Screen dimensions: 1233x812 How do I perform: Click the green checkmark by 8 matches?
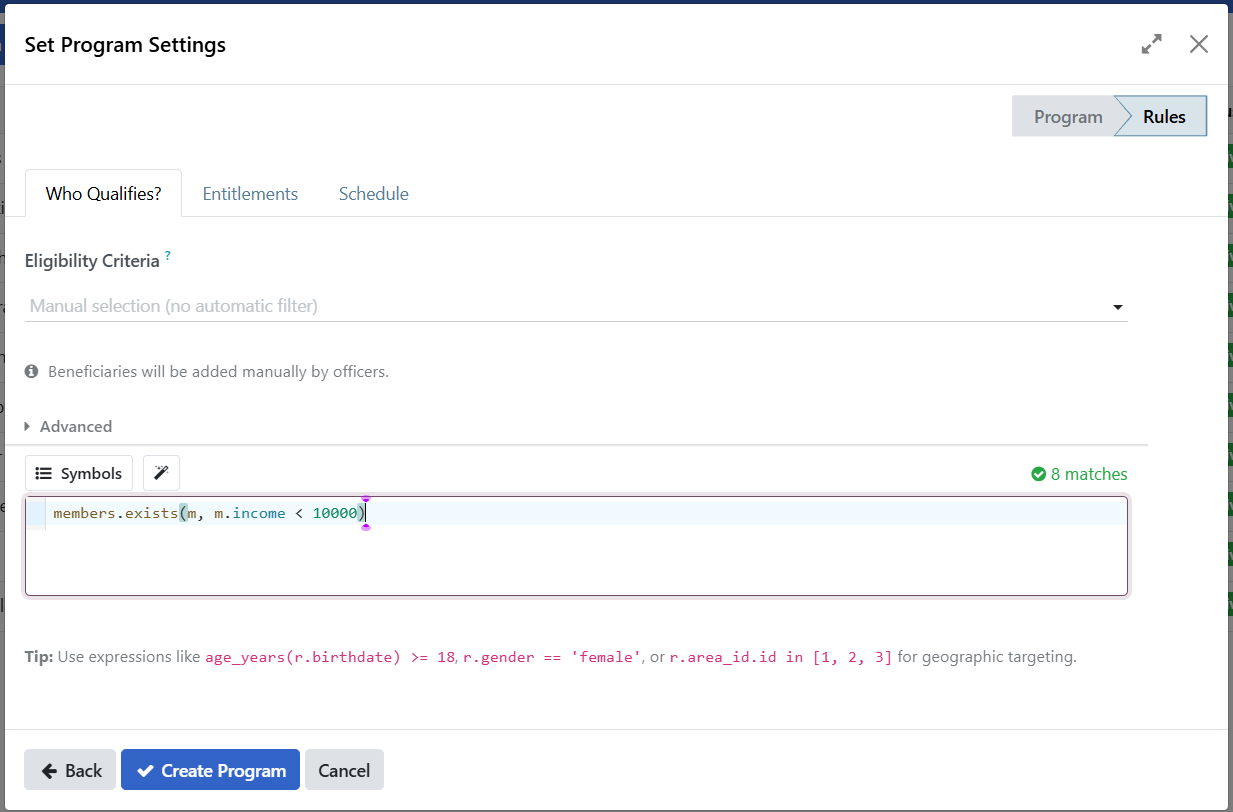[x=1038, y=474]
